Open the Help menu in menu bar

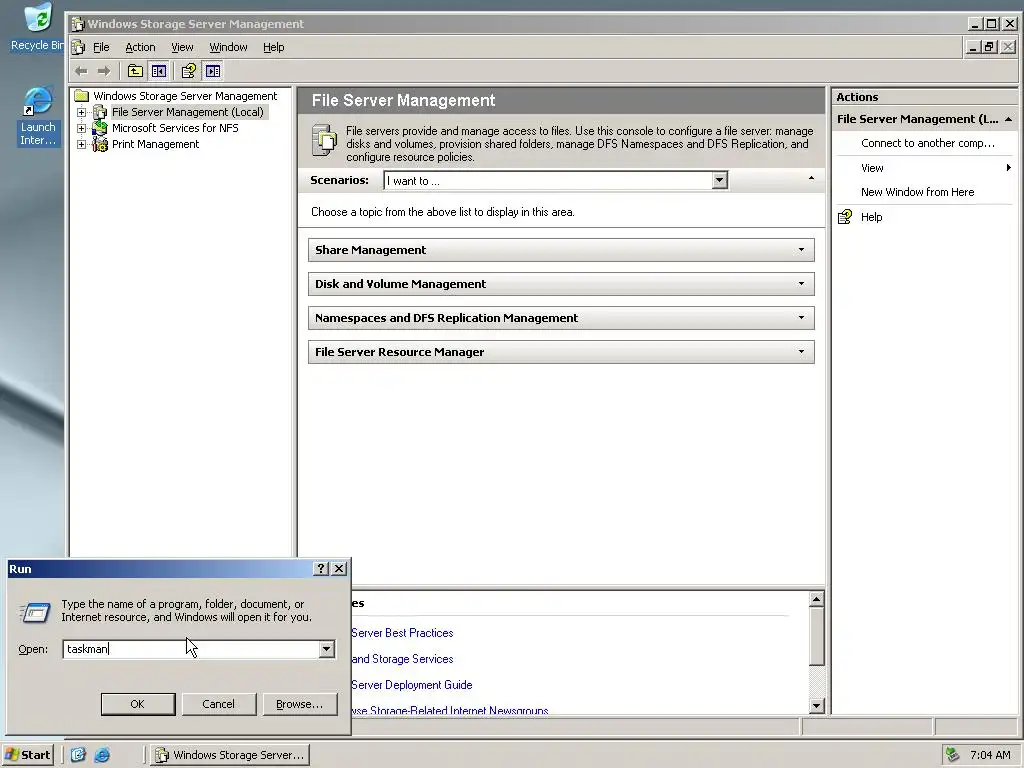point(274,47)
